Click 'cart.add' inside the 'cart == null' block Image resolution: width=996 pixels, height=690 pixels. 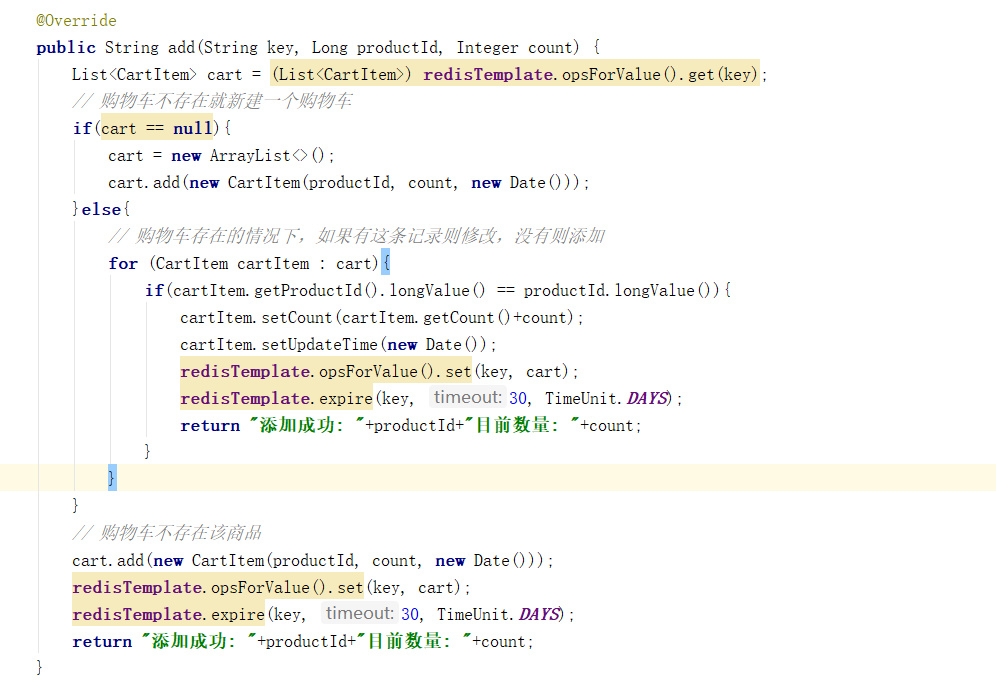tap(144, 183)
